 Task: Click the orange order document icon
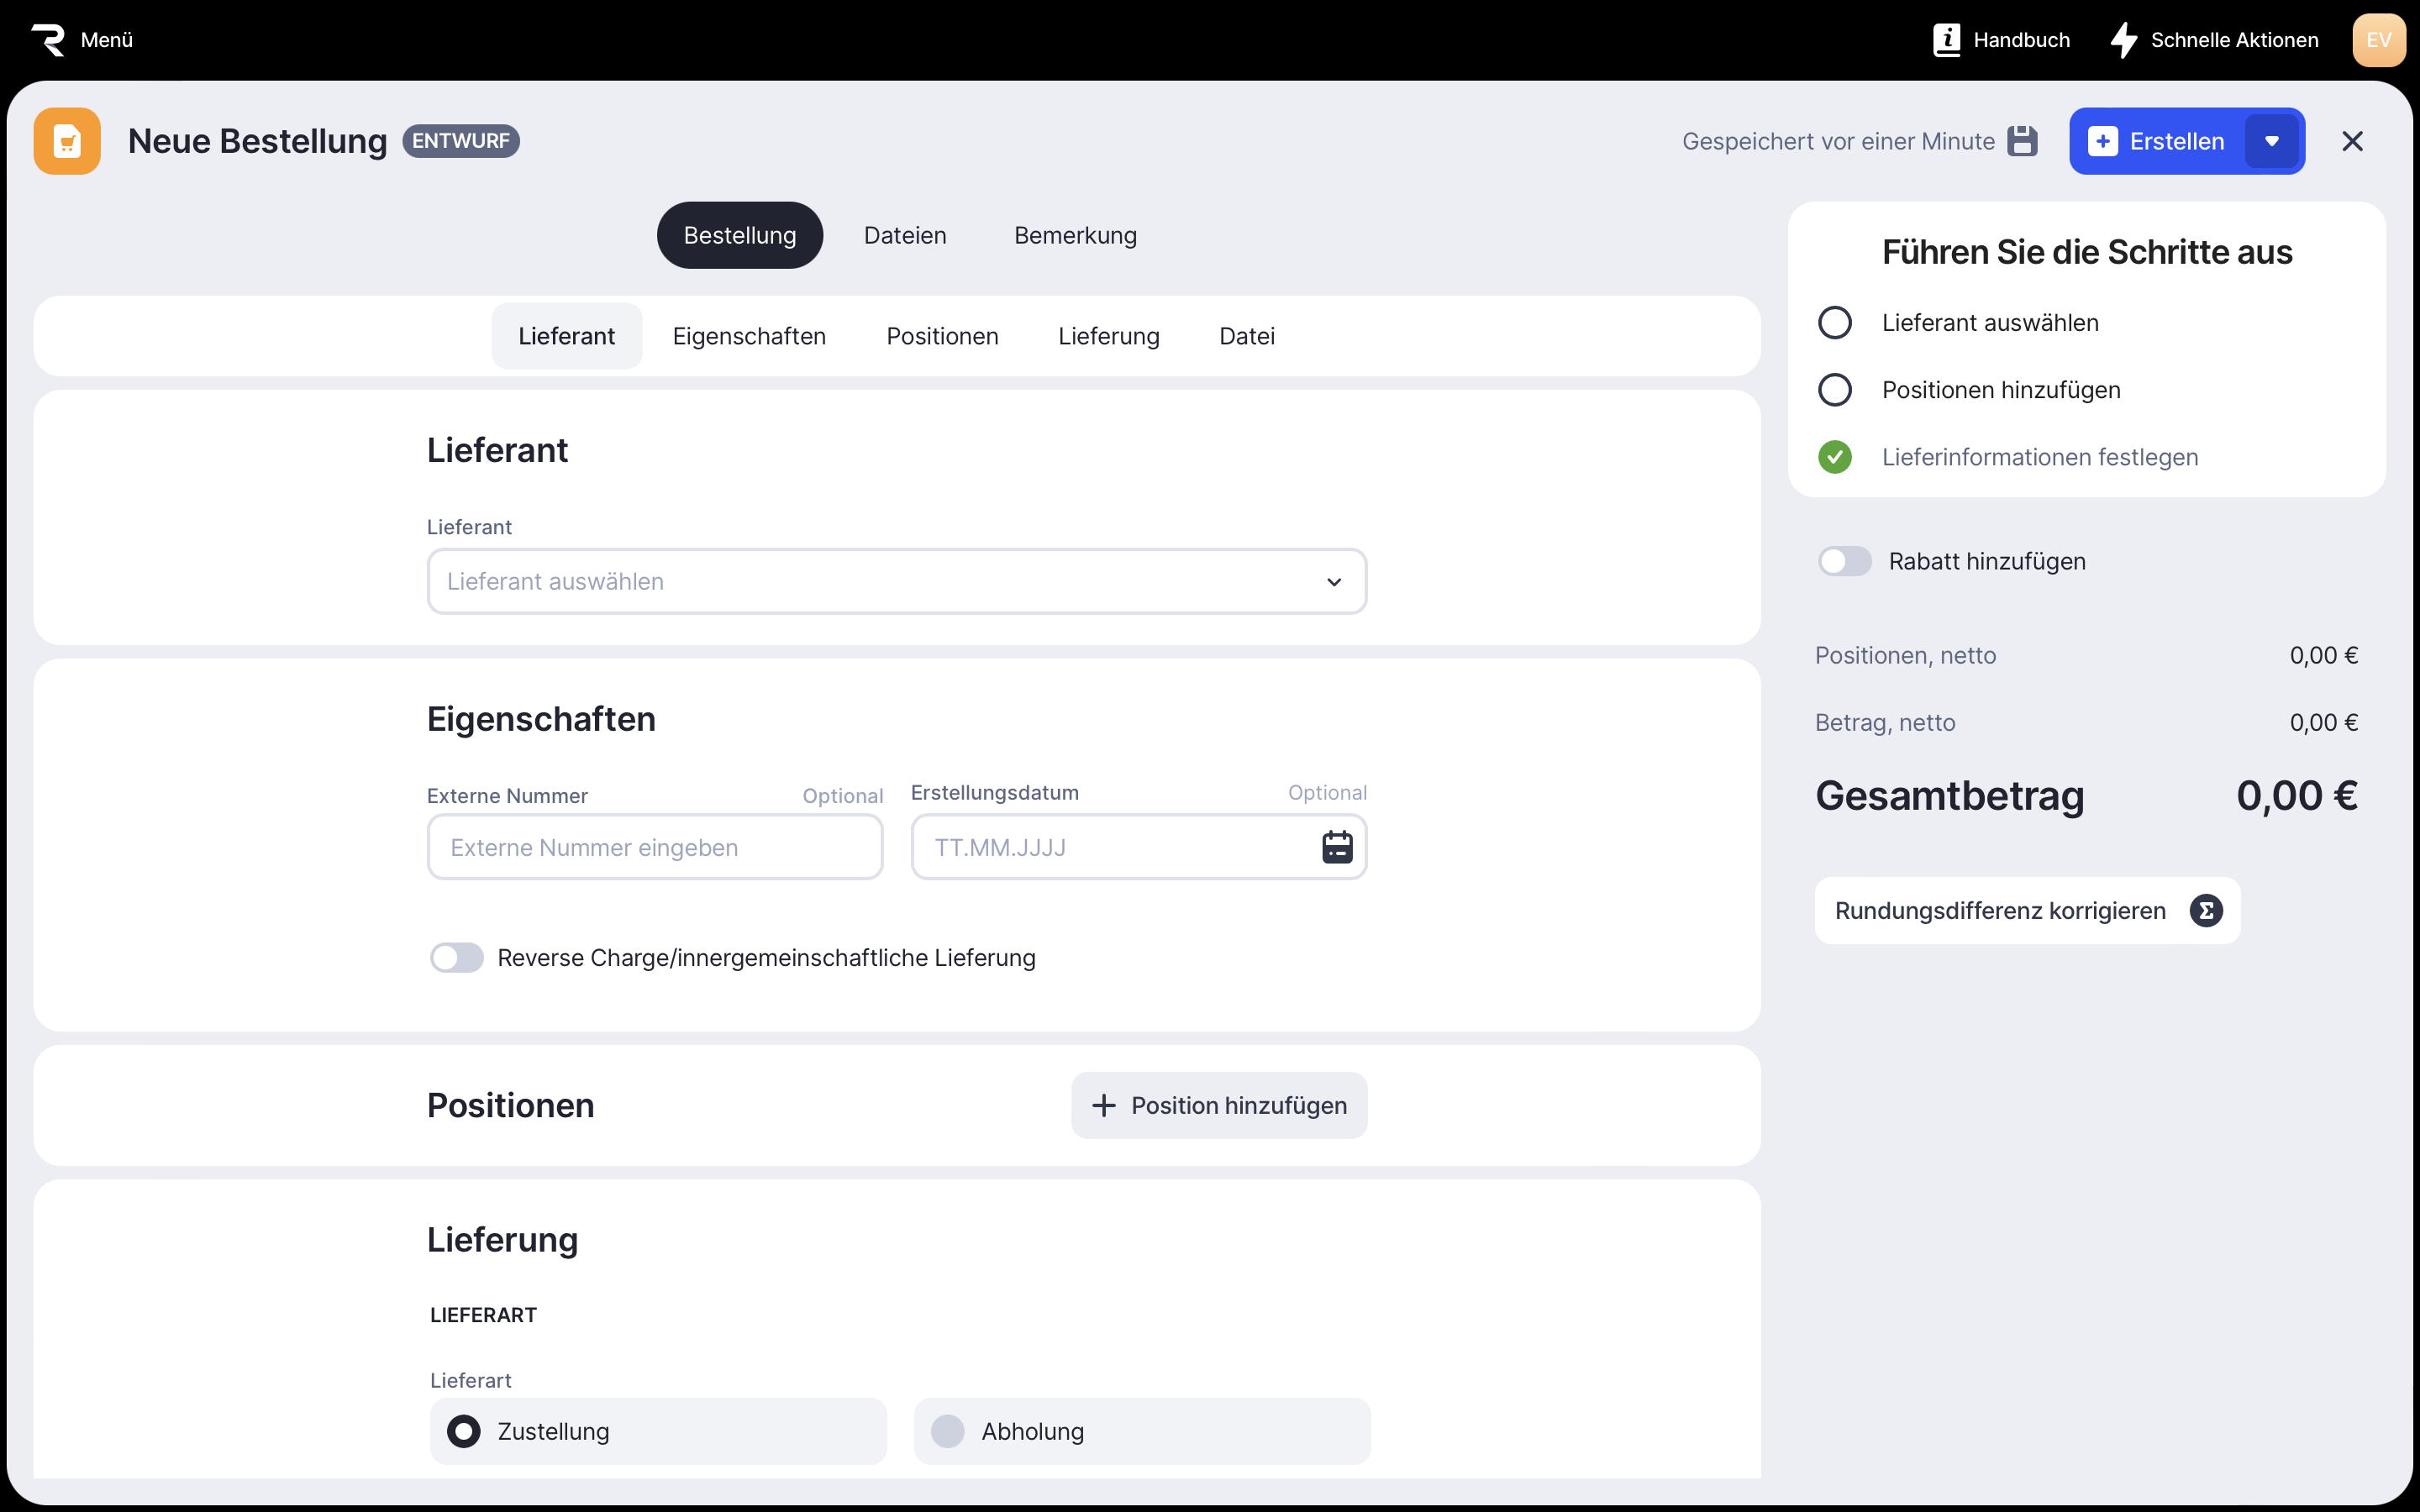tap(67, 141)
